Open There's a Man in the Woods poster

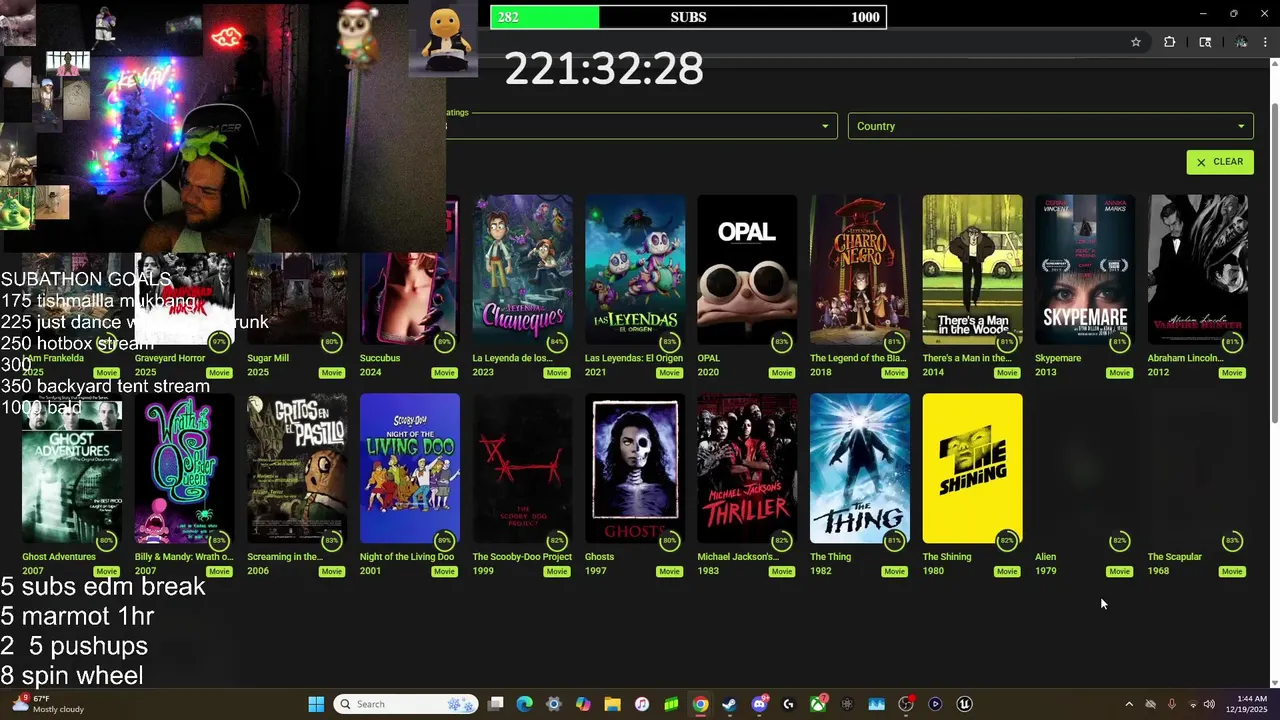click(x=972, y=270)
